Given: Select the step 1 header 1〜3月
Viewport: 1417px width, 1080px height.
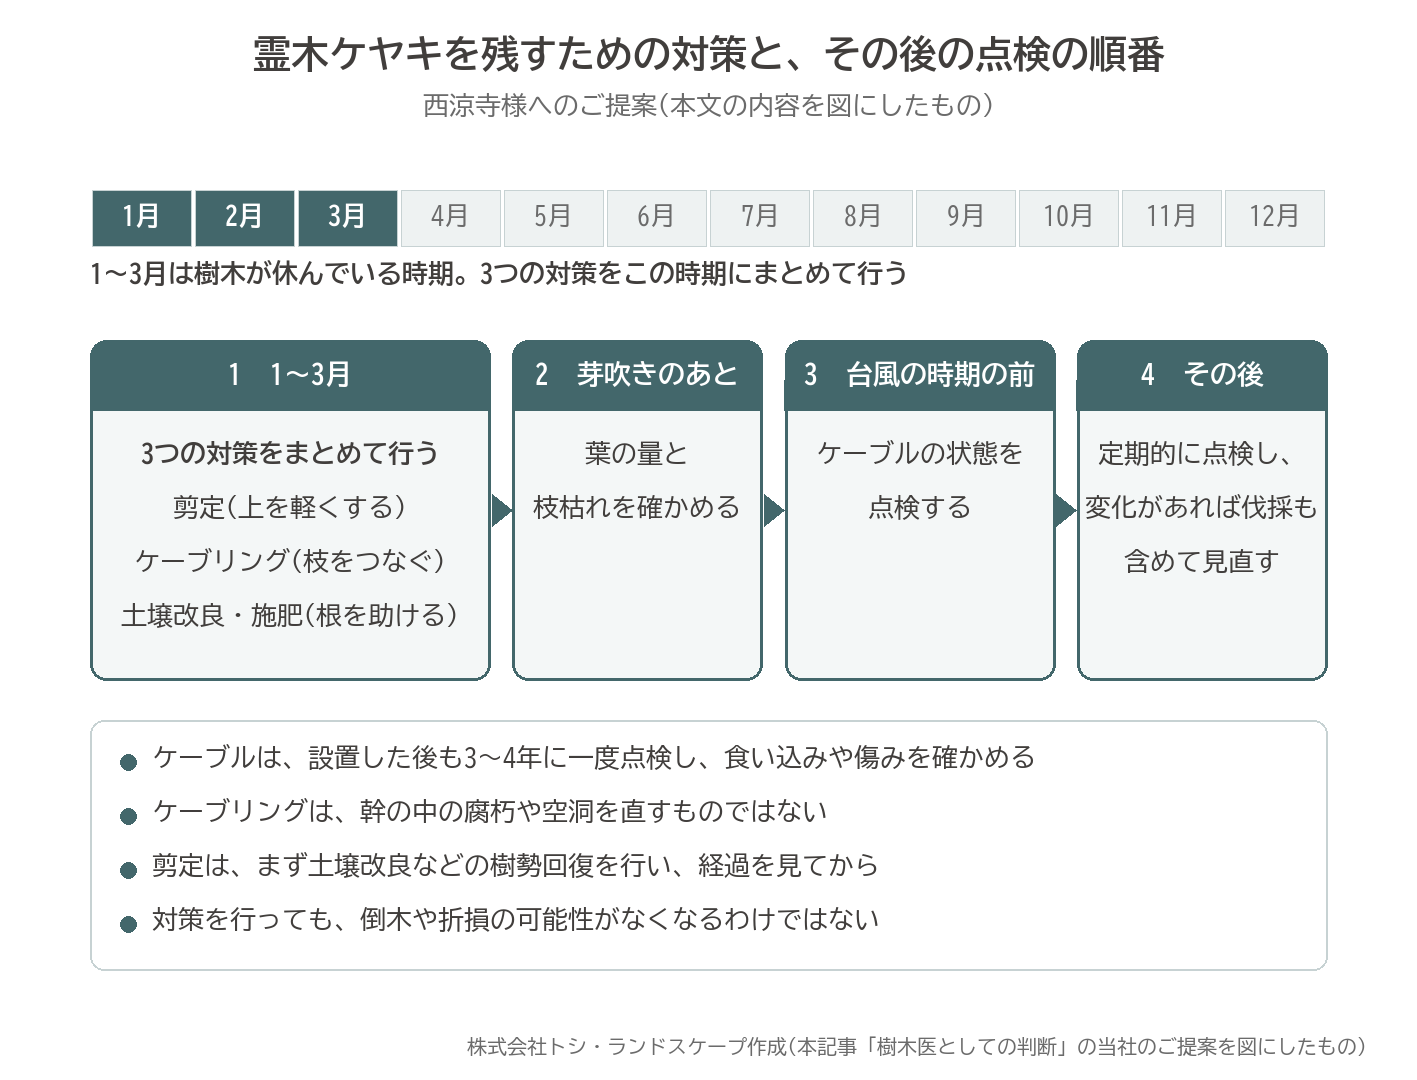Looking at the screenshot, I should [x=291, y=375].
